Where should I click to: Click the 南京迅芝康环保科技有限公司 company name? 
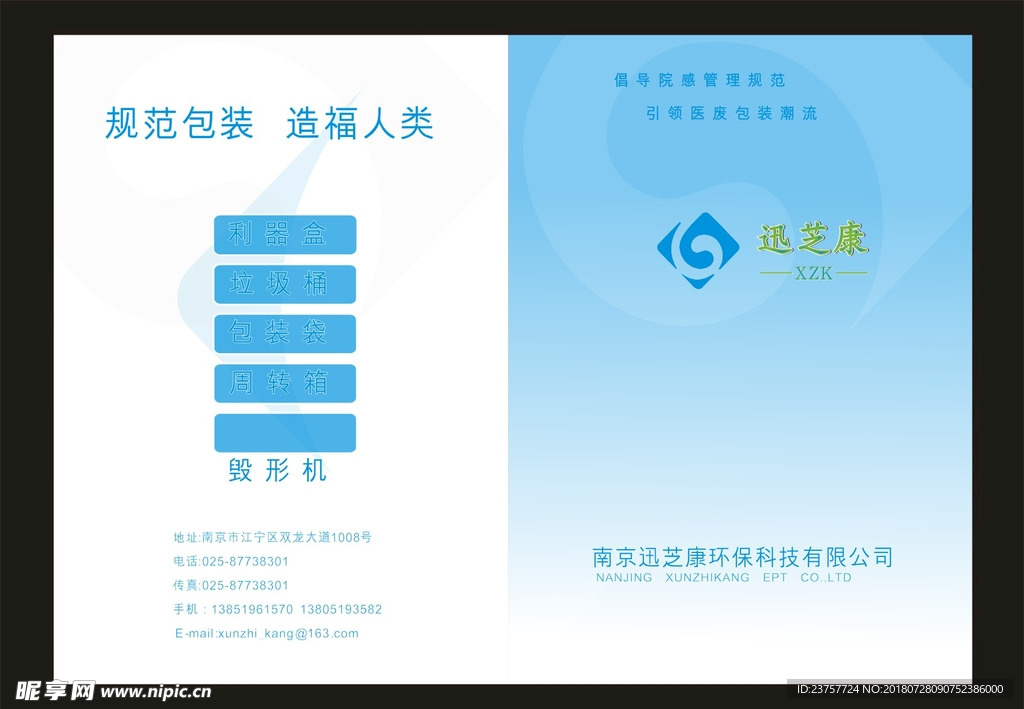tap(742, 557)
